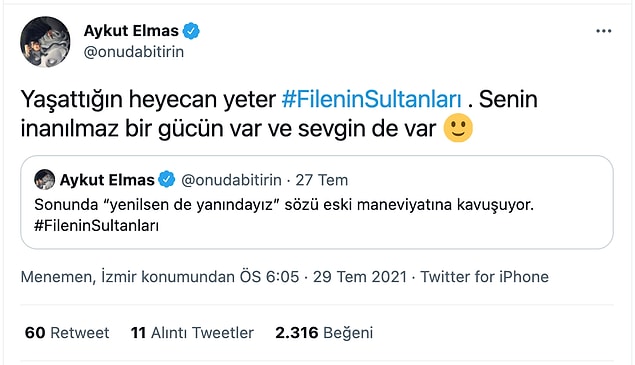View the 11 Alıntı Tweetler list
Screen dimensions: 635x365
(x=192, y=333)
